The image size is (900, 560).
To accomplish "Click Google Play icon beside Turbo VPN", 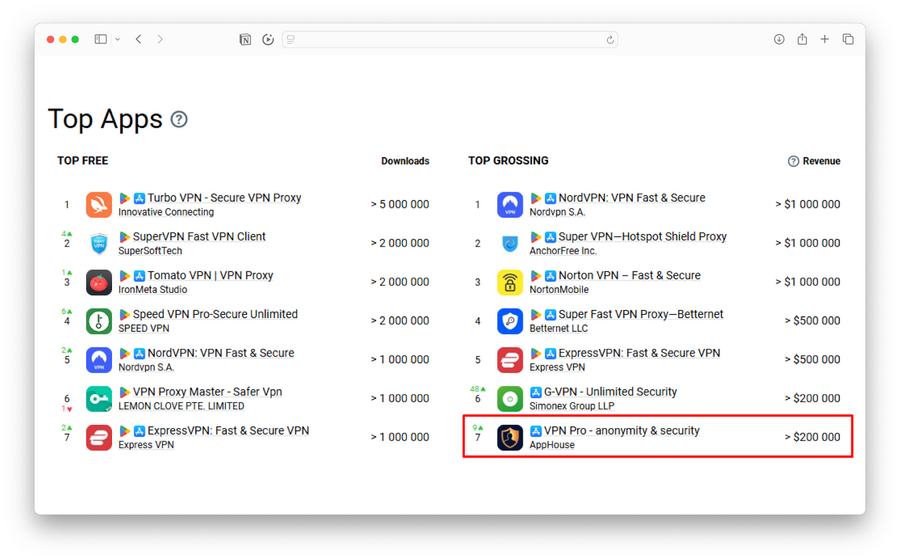I will click(x=124, y=199).
